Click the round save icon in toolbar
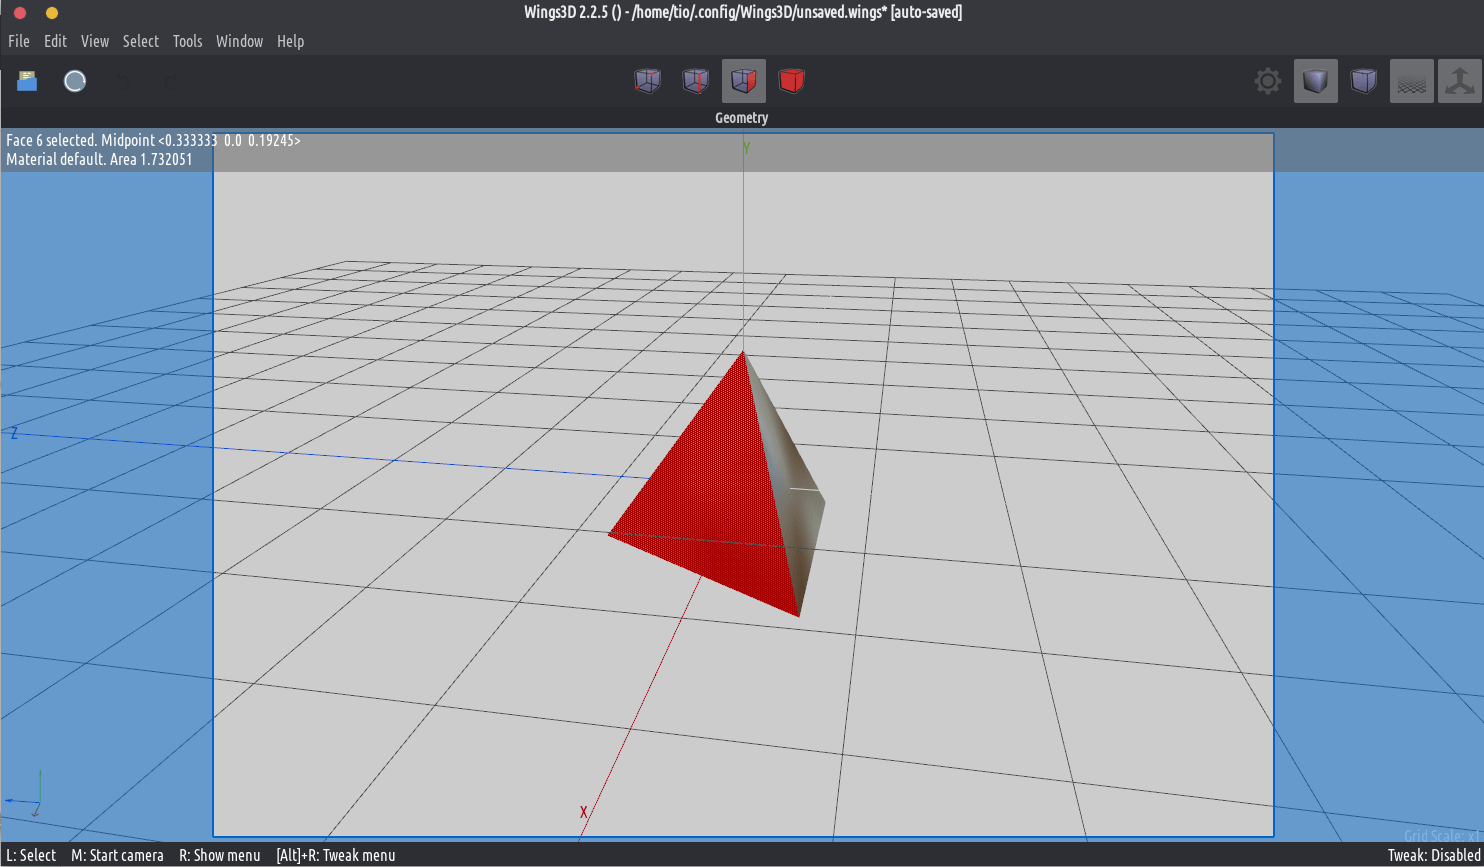 (x=75, y=81)
